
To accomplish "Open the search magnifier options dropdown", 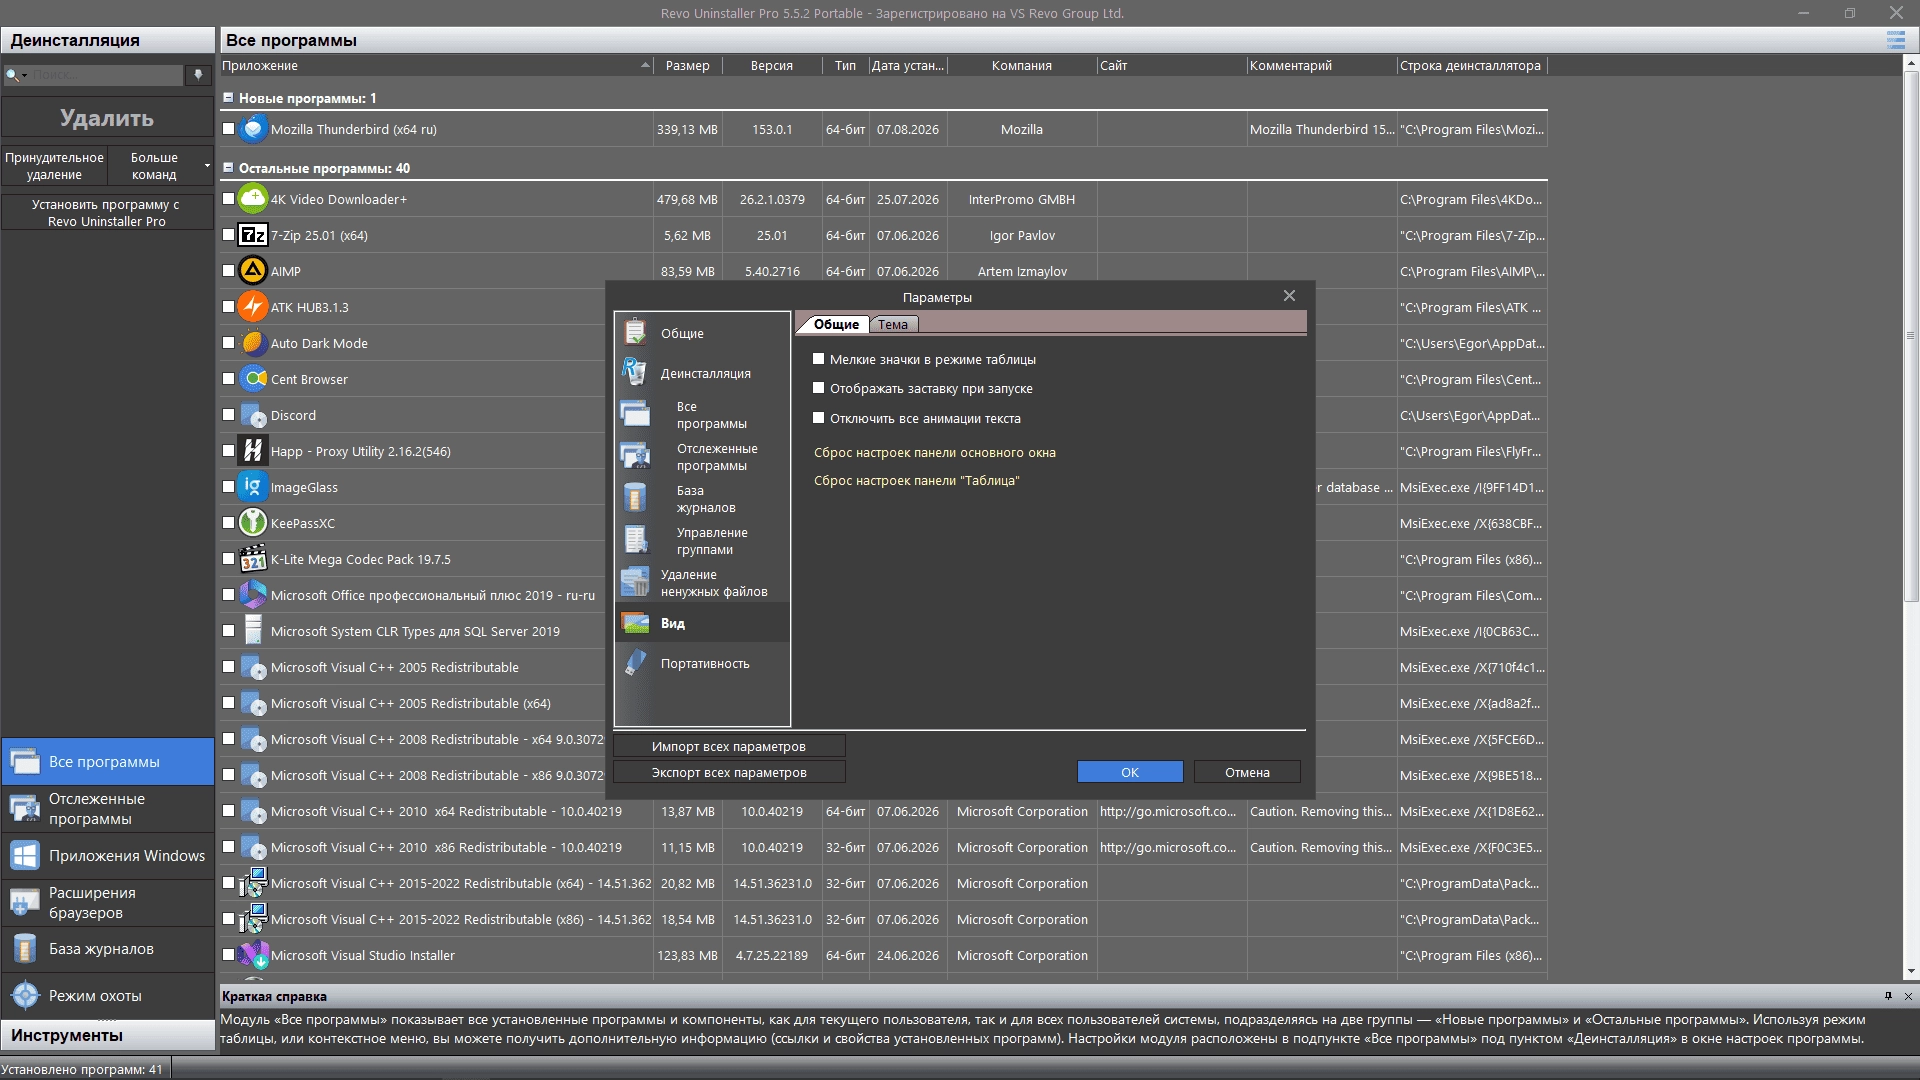I will [15, 75].
